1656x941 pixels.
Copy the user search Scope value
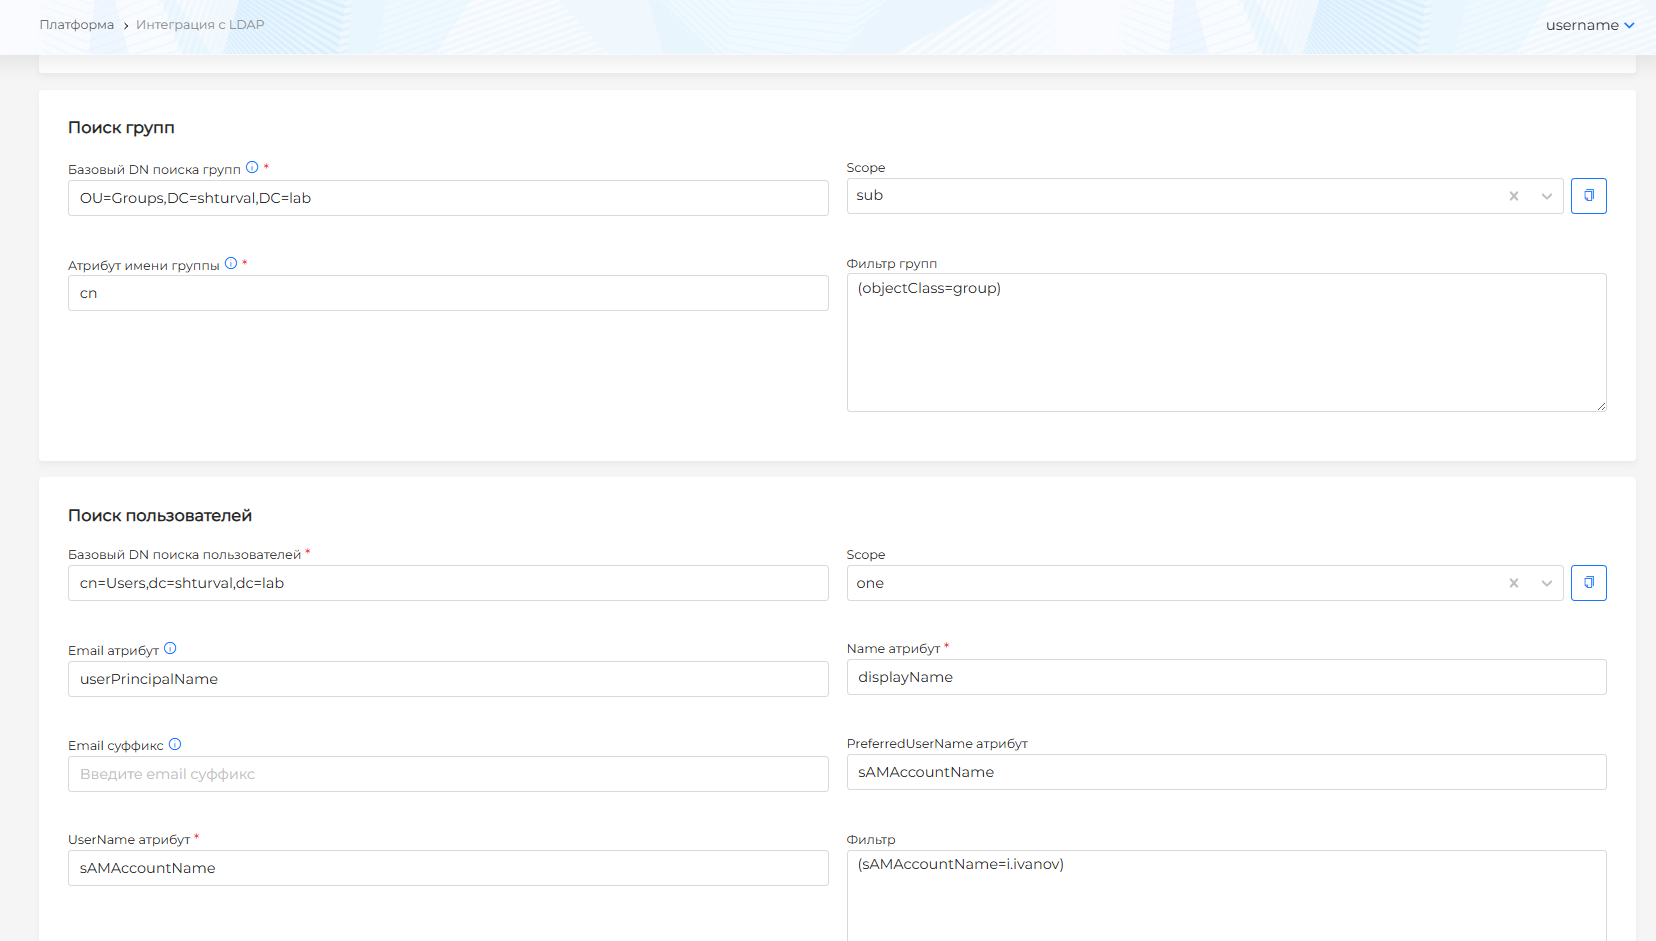pyautogui.click(x=1588, y=583)
